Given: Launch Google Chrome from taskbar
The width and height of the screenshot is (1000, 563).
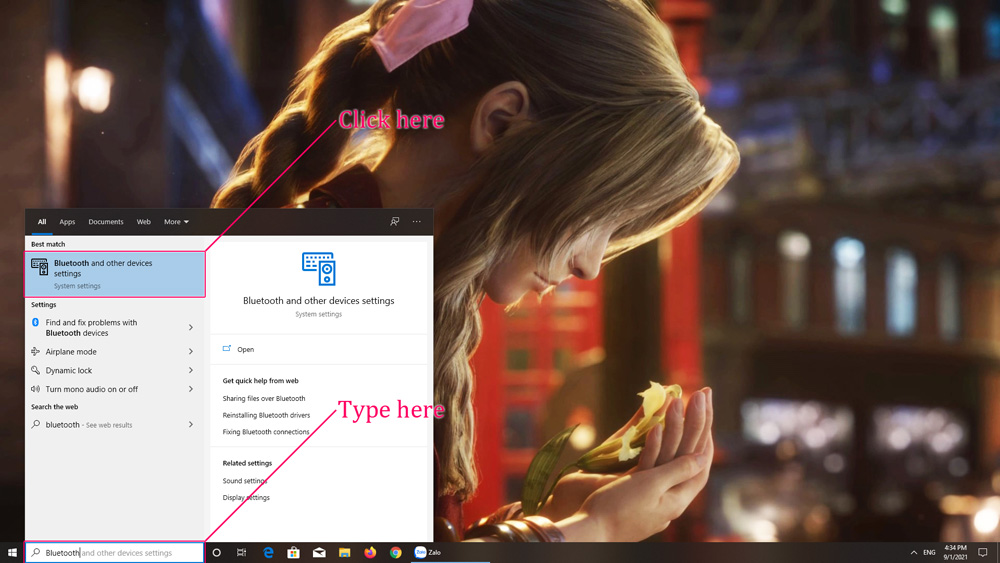Looking at the screenshot, I should click(x=395, y=553).
